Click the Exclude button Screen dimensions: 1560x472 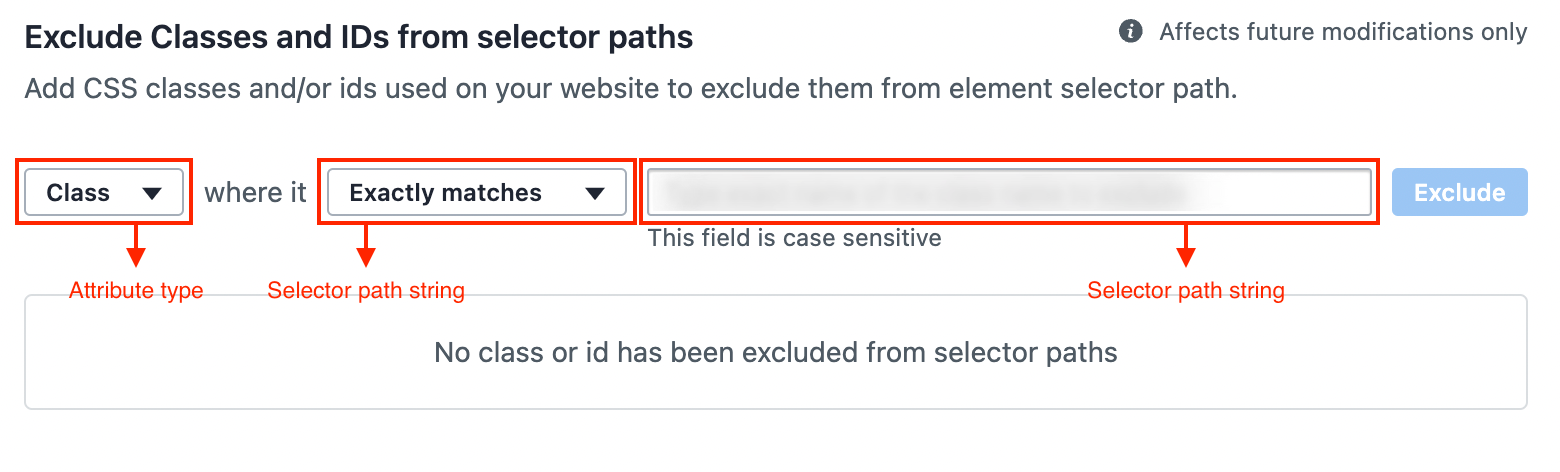click(x=1460, y=193)
